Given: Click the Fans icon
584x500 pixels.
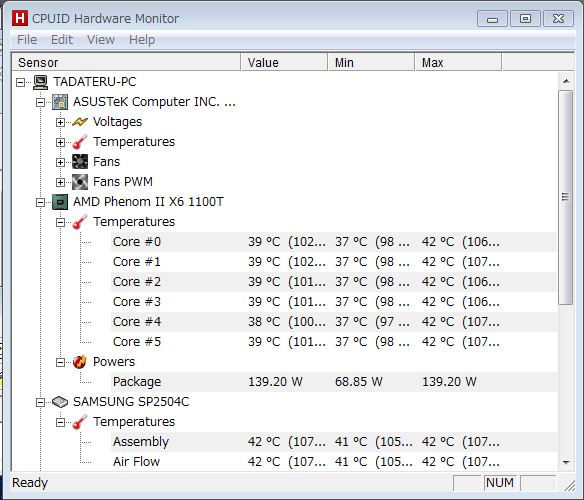Looking at the screenshot, I should click(x=80, y=162).
